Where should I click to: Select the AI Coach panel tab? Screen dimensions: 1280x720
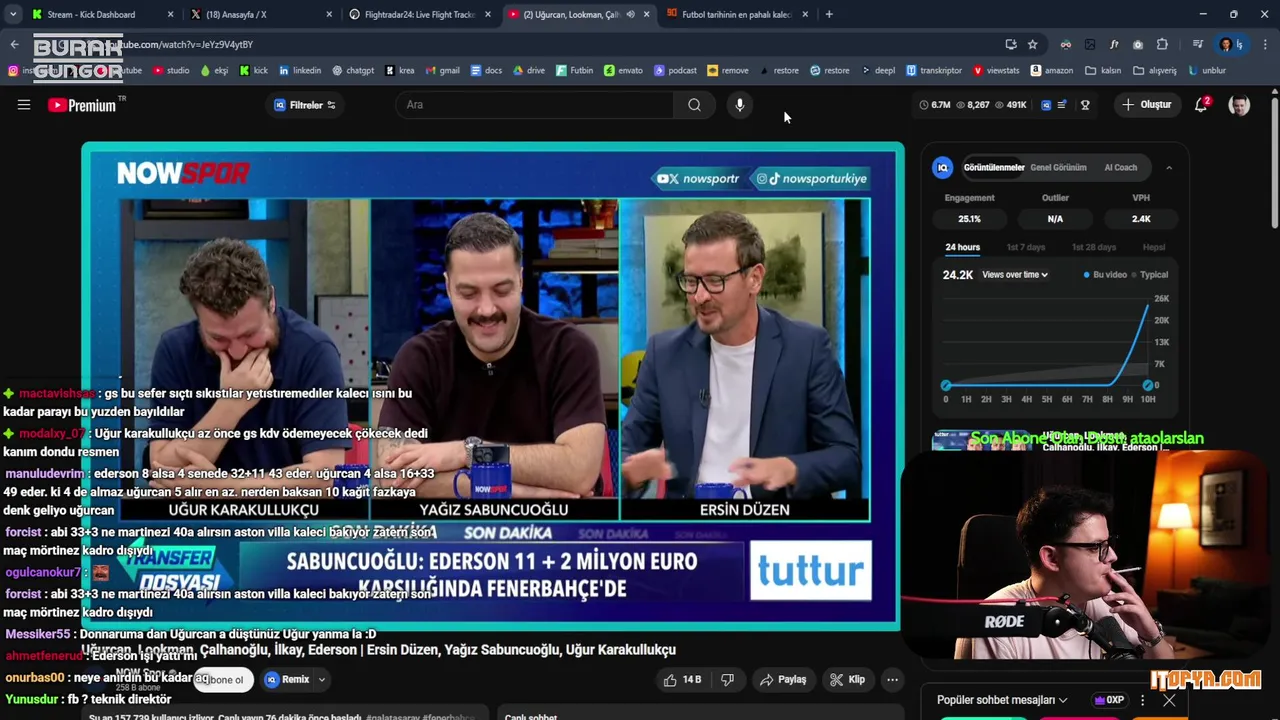(x=1120, y=168)
